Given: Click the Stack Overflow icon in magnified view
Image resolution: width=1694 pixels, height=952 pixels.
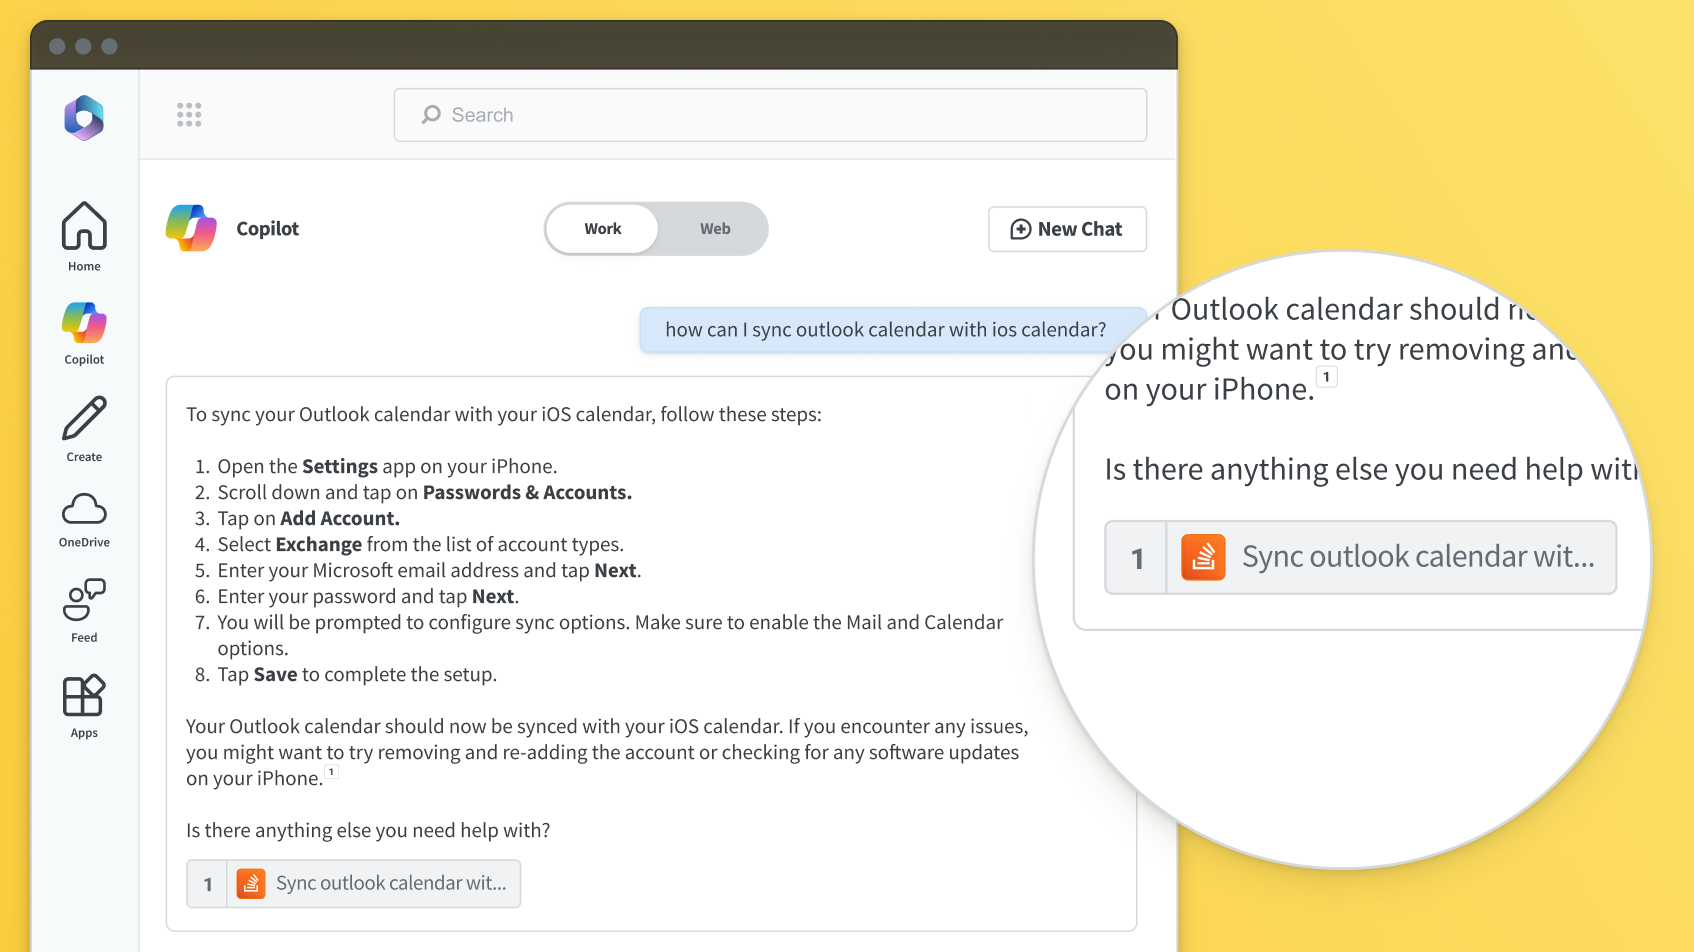Looking at the screenshot, I should [x=1203, y=557].
